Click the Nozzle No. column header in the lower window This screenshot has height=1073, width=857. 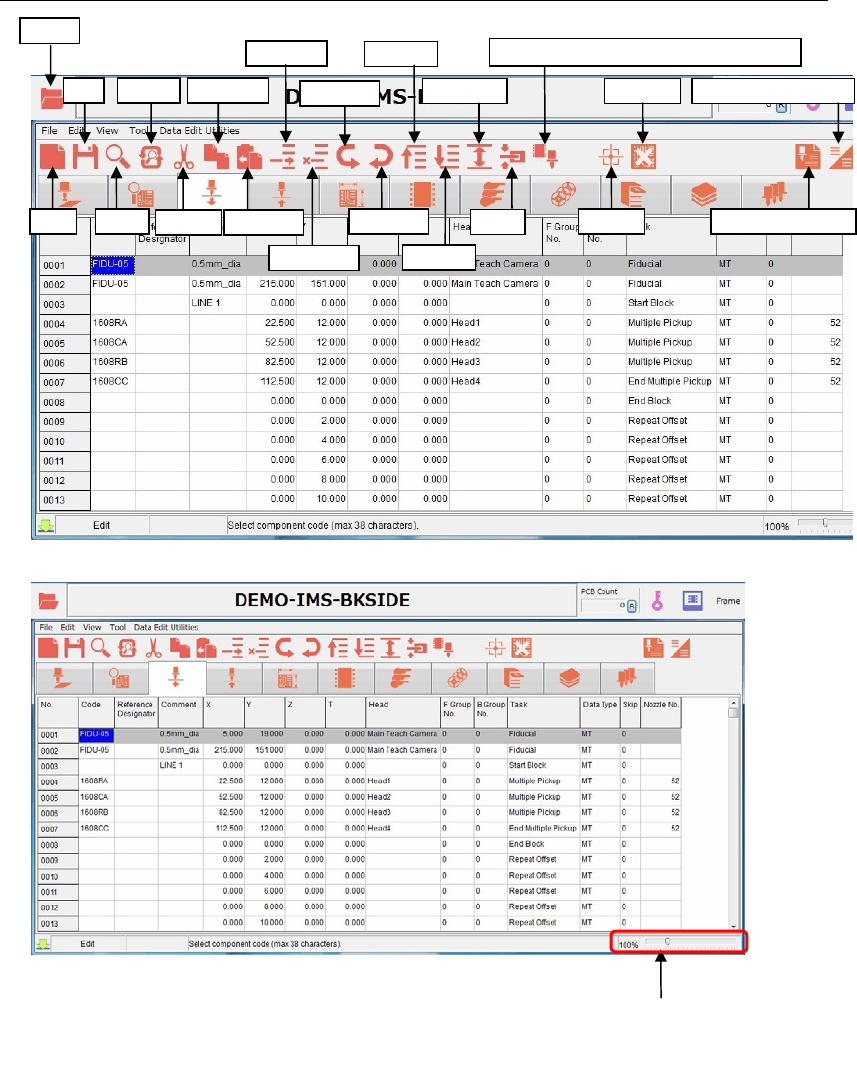(661, 712)
